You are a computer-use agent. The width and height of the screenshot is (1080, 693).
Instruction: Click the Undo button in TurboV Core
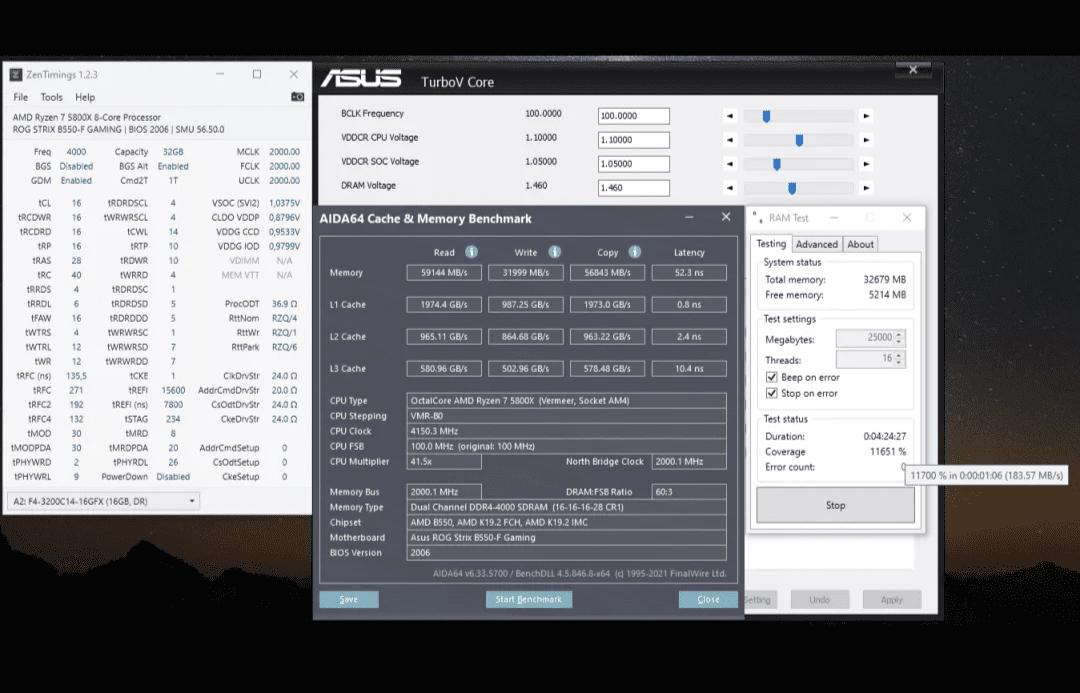tap(820, 600)
